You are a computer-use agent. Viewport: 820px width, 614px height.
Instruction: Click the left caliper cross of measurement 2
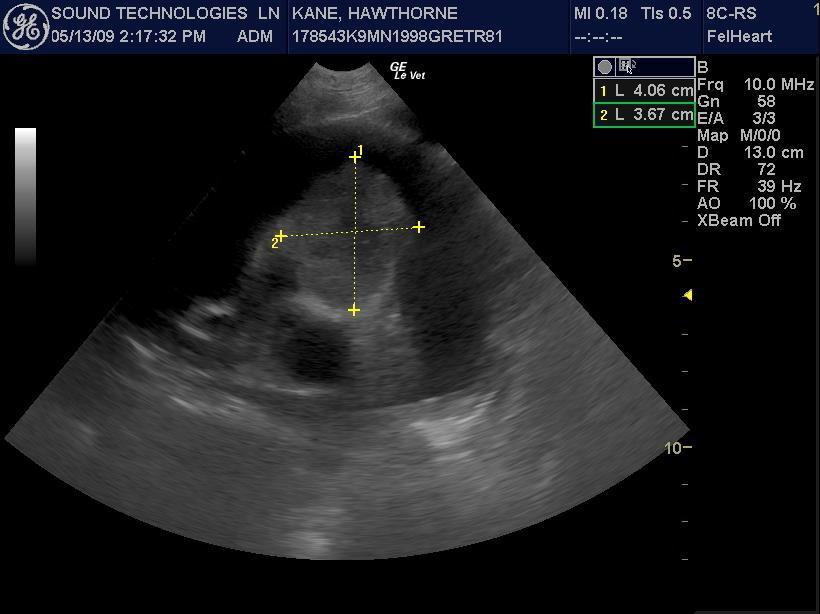[x=282, y=236]
